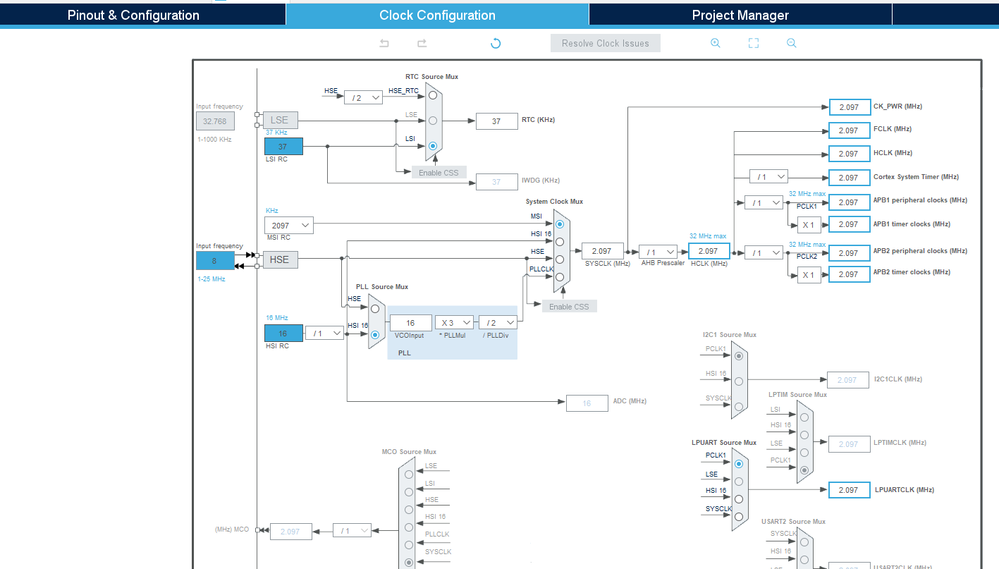Viewport: 999px width, 569px height.
Task: Redo the clock configuration change
Action: tap(422, 43)
